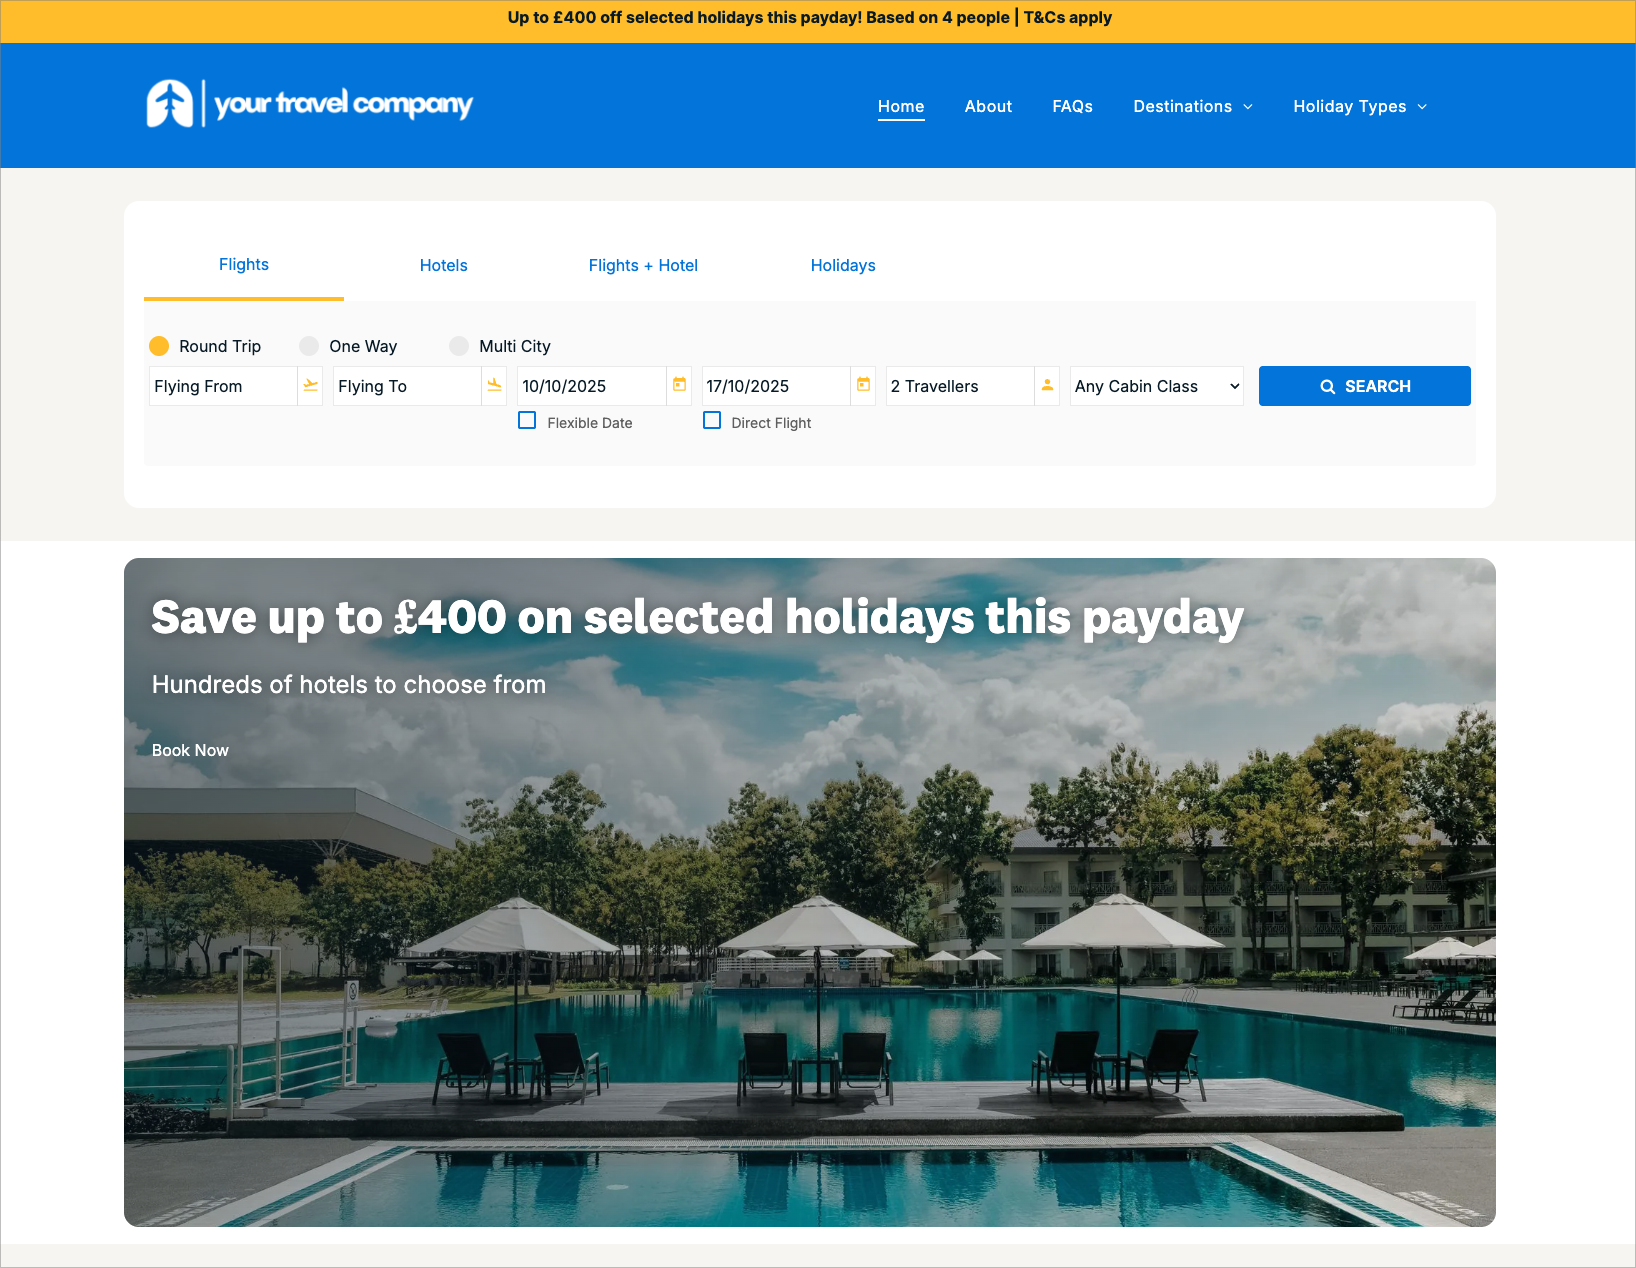This screenshot has width=1636, height=1268.
Task: Expand the Holiday Types dropdown
Action: click(x=1360, y=106)
